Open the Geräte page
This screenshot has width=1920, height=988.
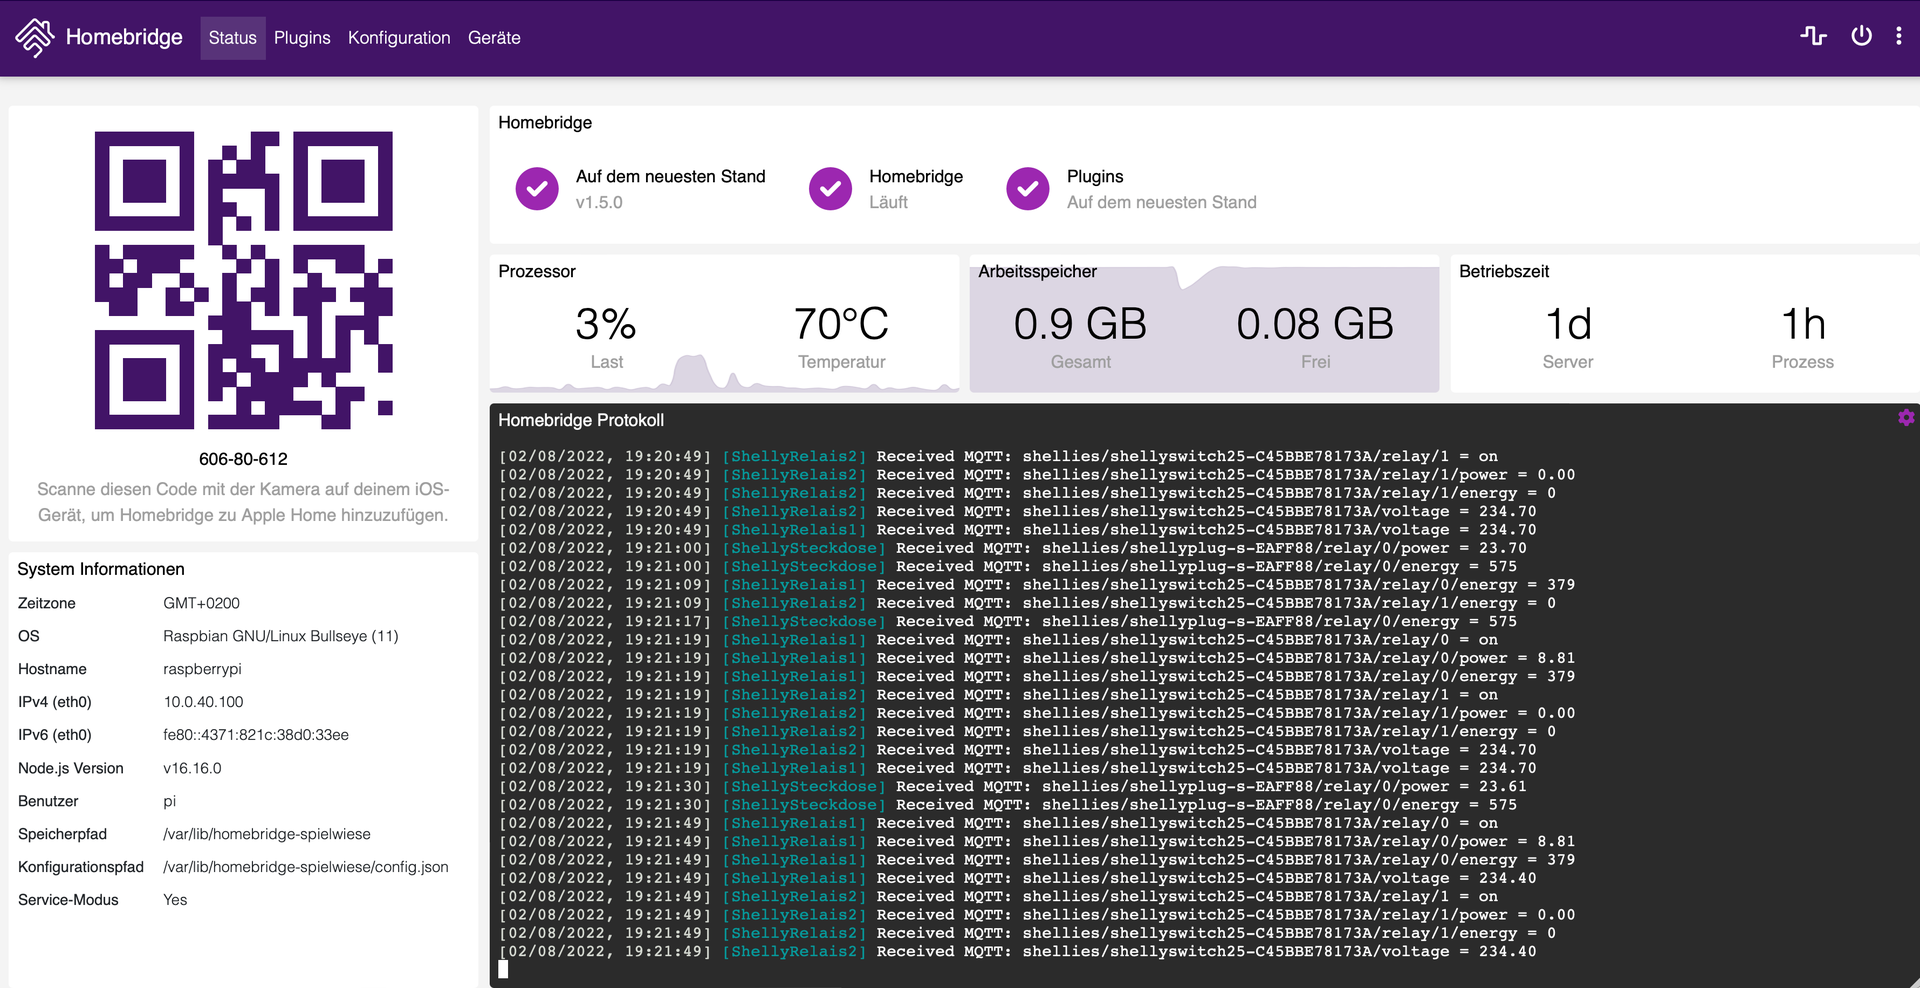[494, 38]
